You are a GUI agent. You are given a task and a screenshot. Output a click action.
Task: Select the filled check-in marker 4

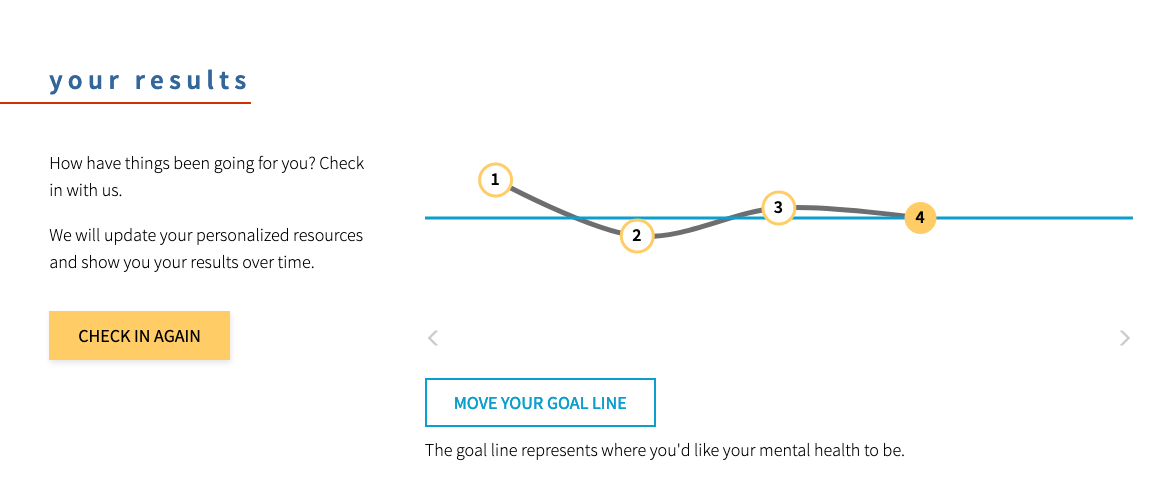coord(920,218)
